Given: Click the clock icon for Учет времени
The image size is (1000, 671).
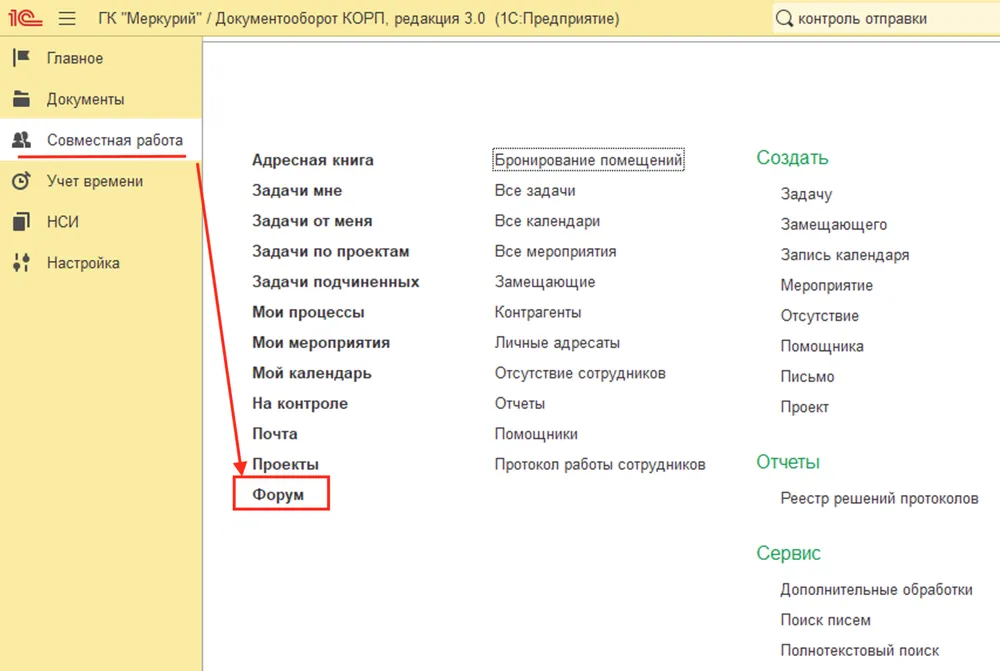Looking at the screenshot, I should tap(21, 181).
